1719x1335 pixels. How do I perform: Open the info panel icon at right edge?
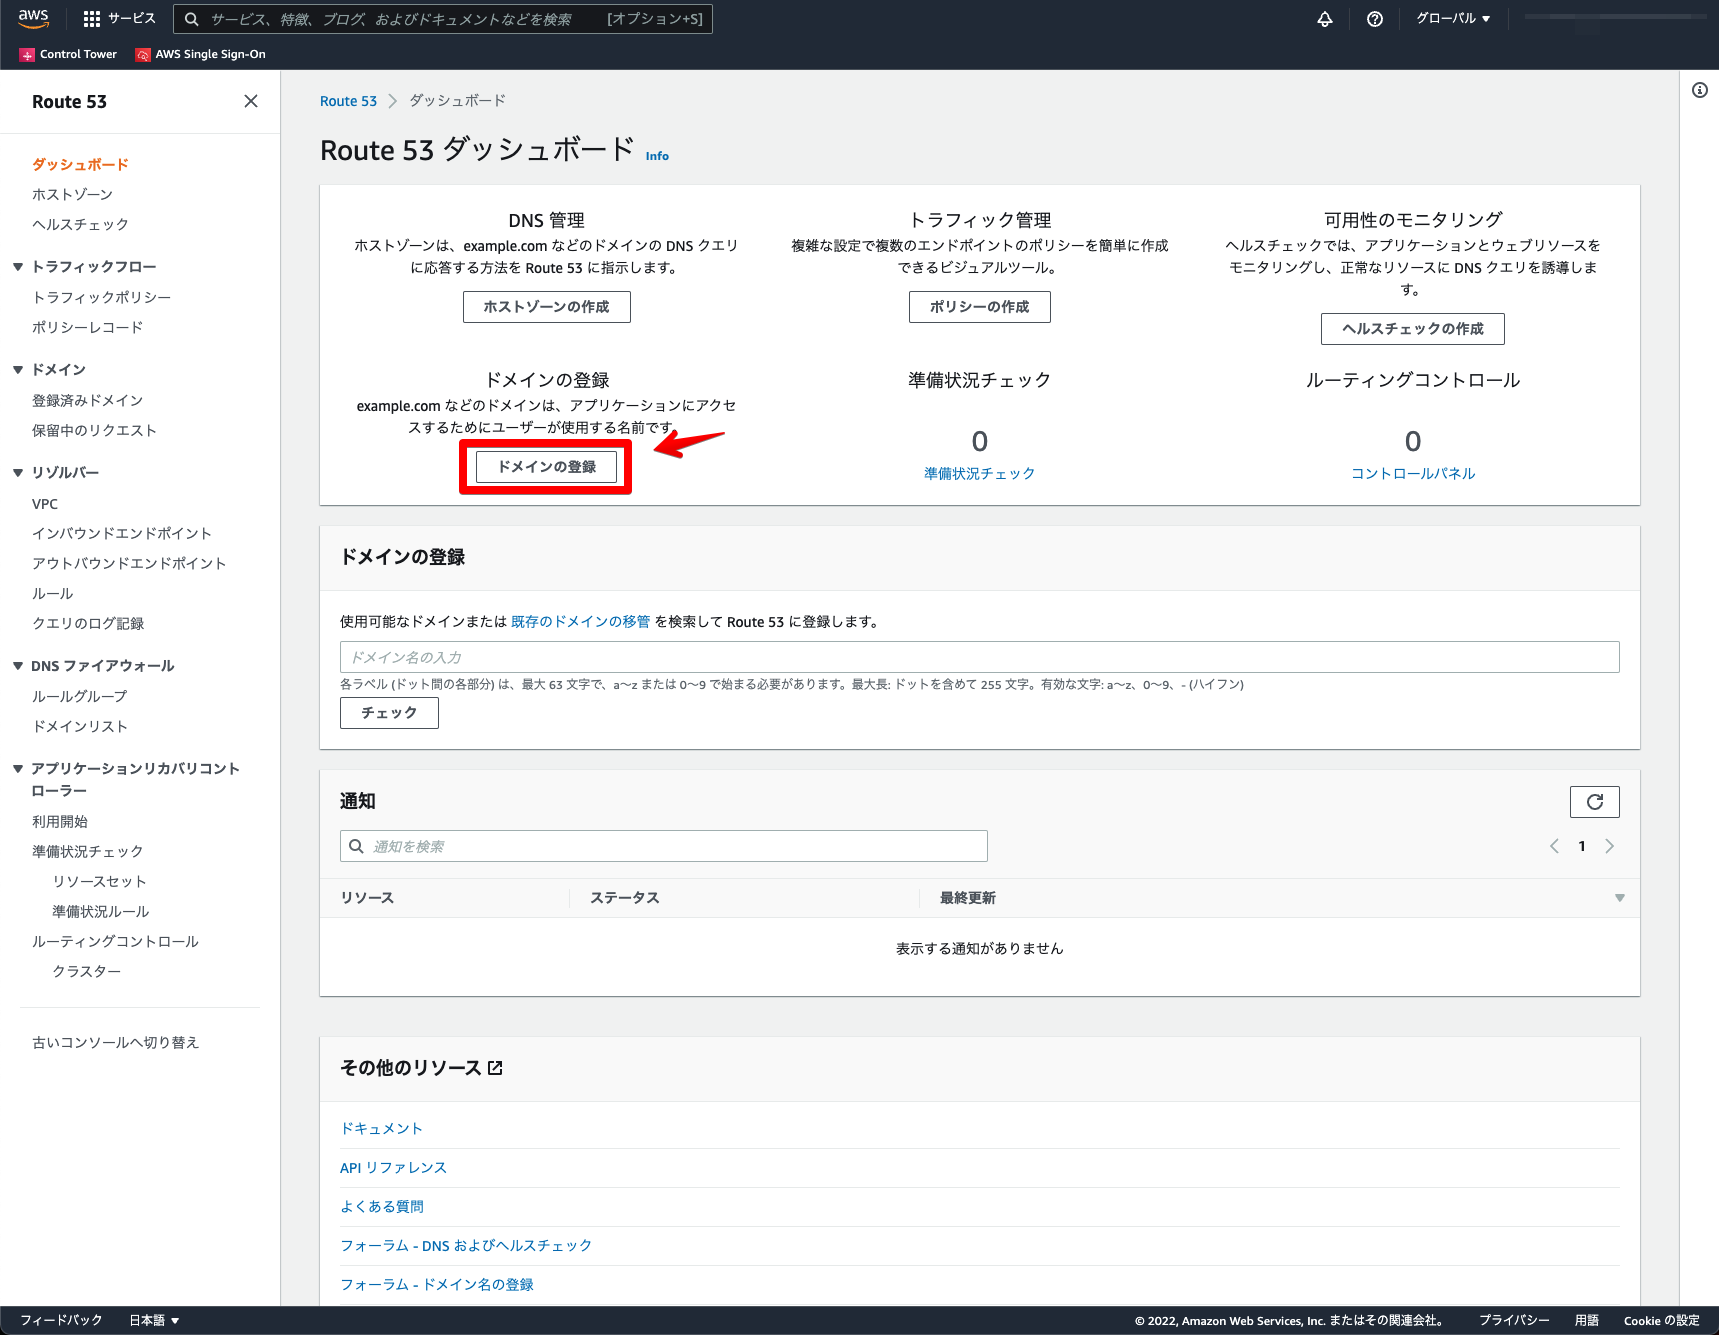[x=1700, y=90]
